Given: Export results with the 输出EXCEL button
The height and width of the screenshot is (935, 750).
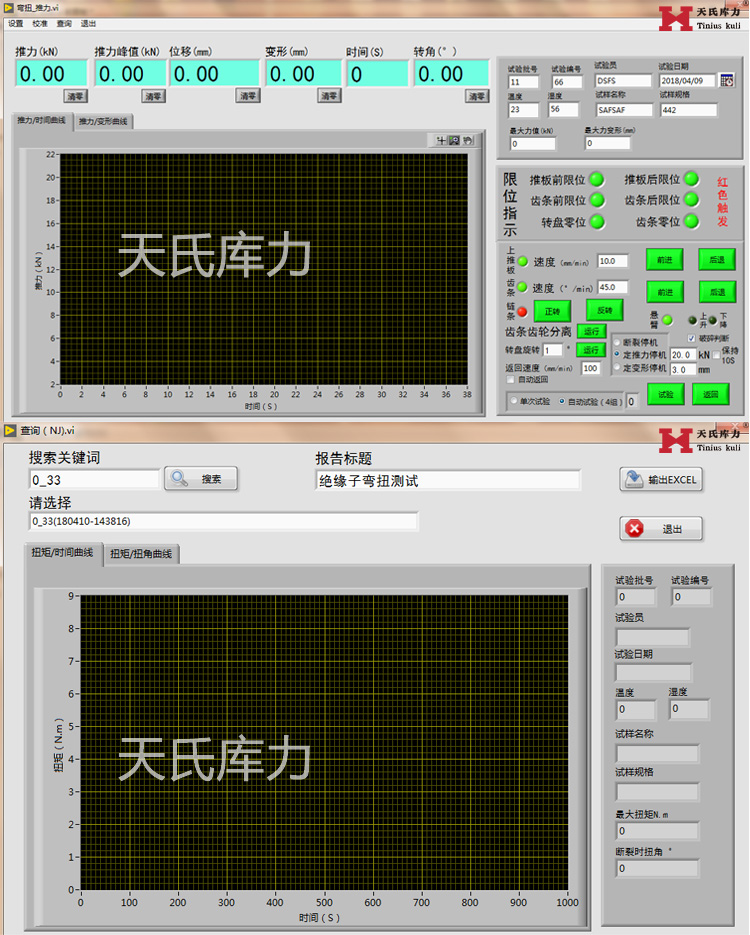Looking at the screenshot, I should coord(661,479).
